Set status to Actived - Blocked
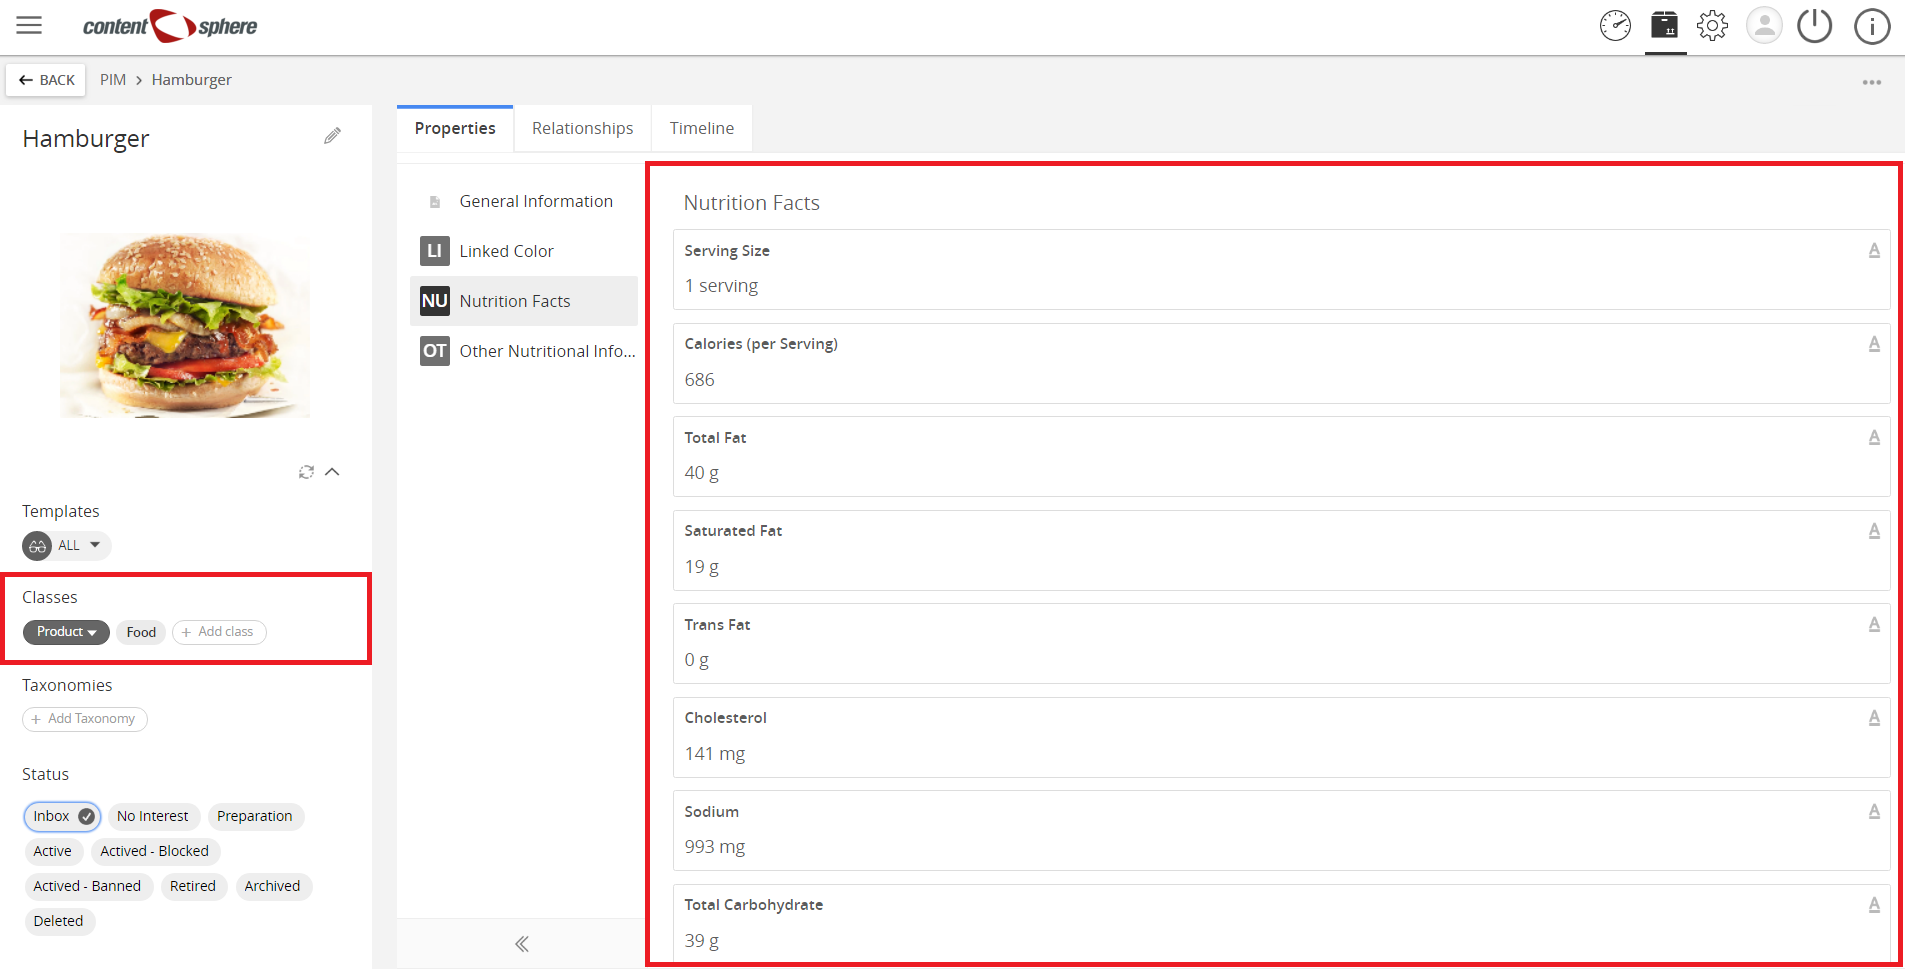 click(155, 851)
